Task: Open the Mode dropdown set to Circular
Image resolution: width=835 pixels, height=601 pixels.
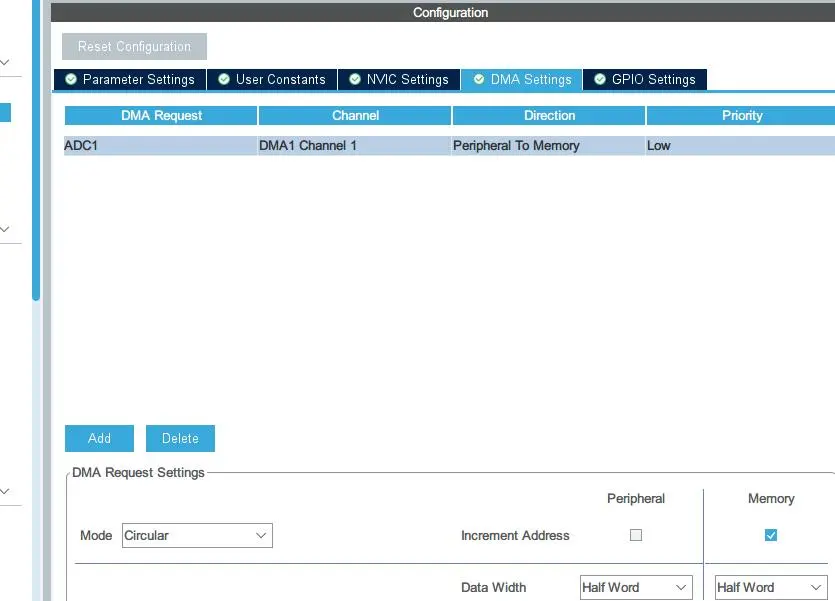Action: pyautogui.click(x=197, y=536)
